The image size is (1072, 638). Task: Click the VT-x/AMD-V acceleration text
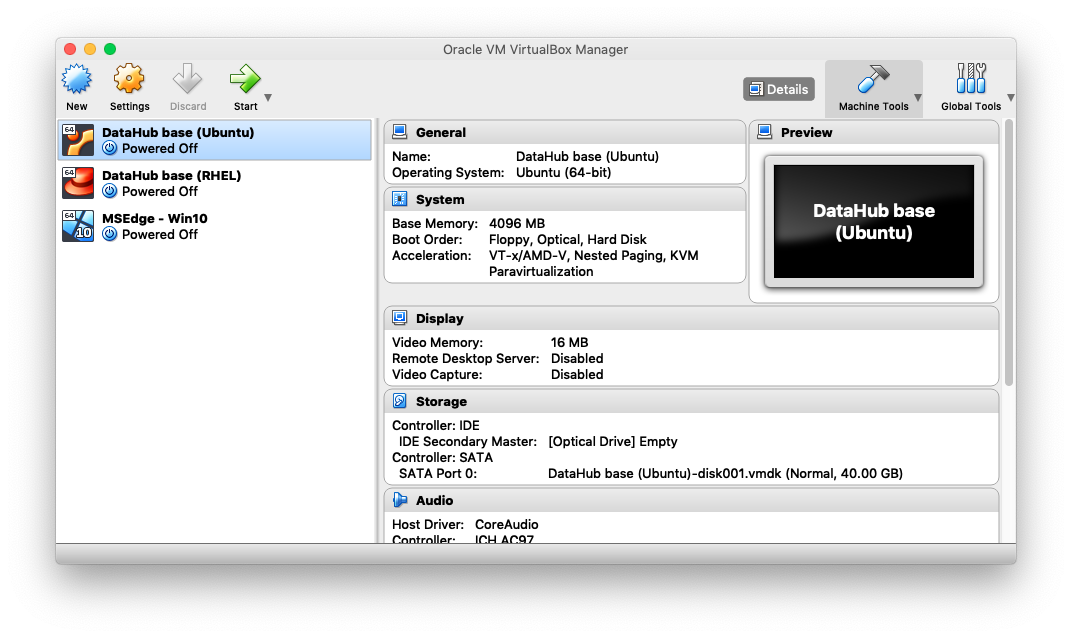click(x=593, y=263)
